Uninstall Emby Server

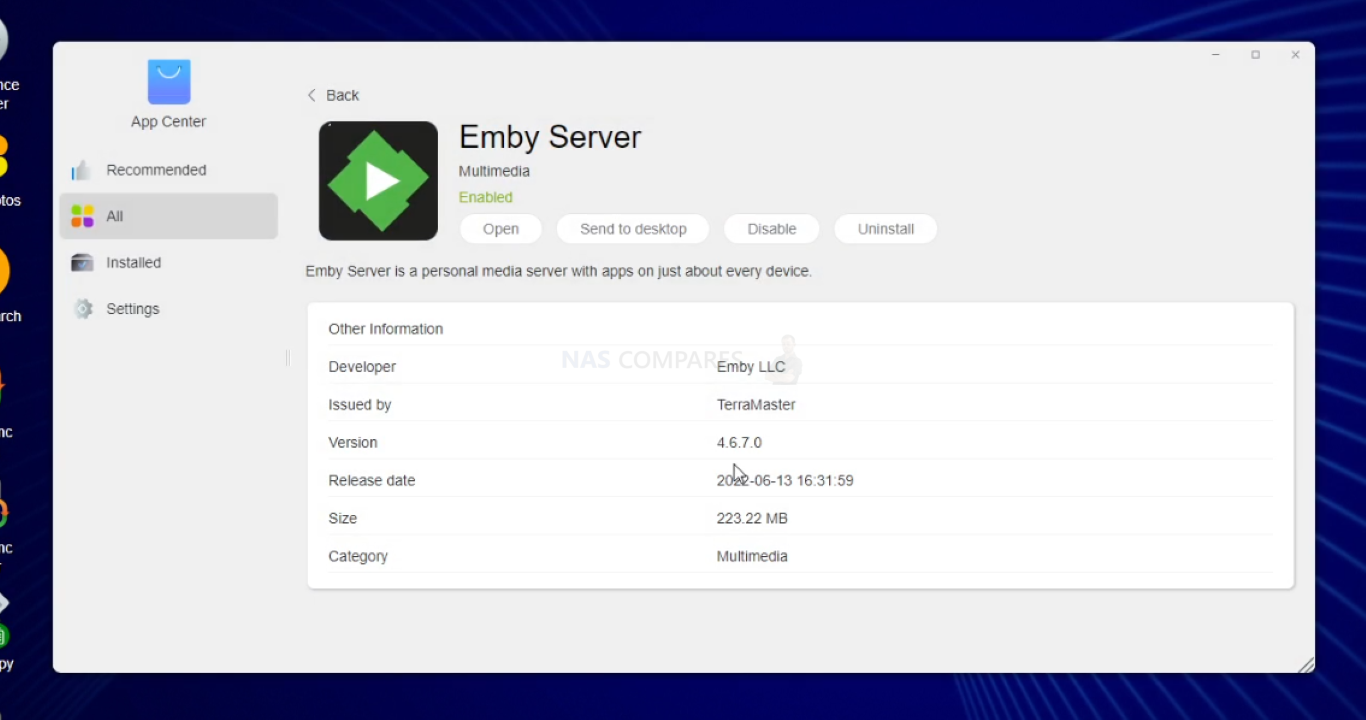pos(886,229)
